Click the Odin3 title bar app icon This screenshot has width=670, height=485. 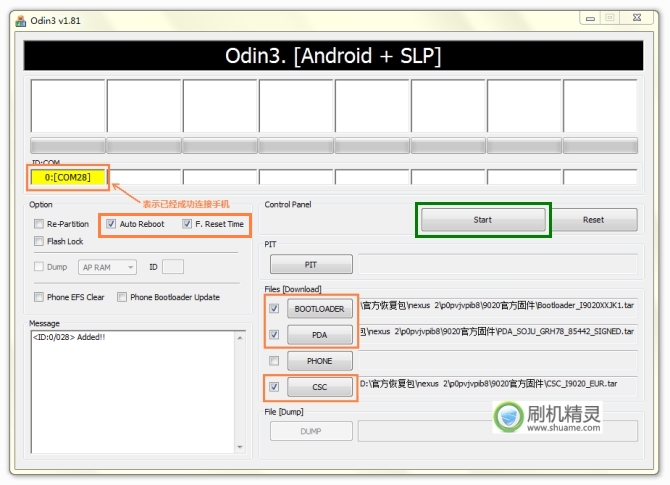click(x=21, y=21)
